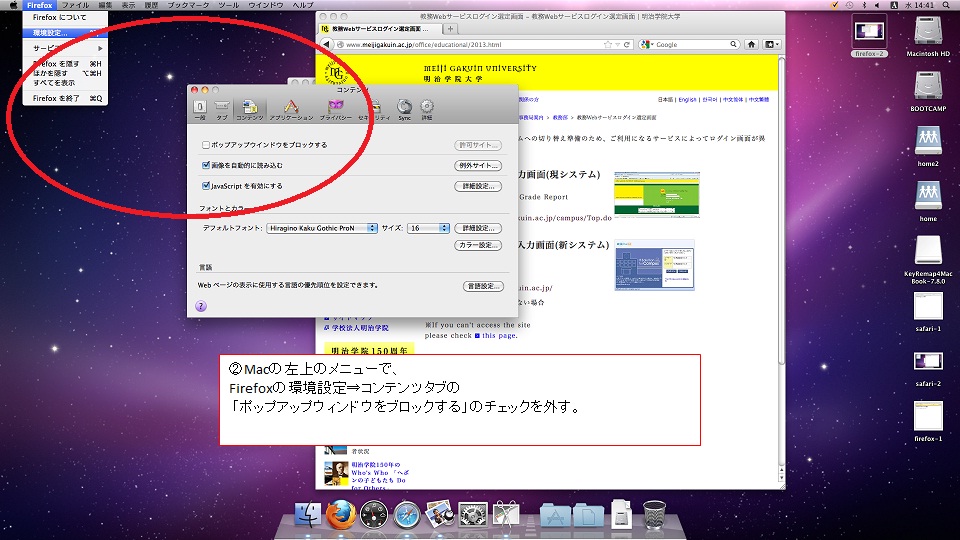Check ポップアップウィンドウをブロックする checkbox
Viewport: 960px width, 540px height.
206,145
